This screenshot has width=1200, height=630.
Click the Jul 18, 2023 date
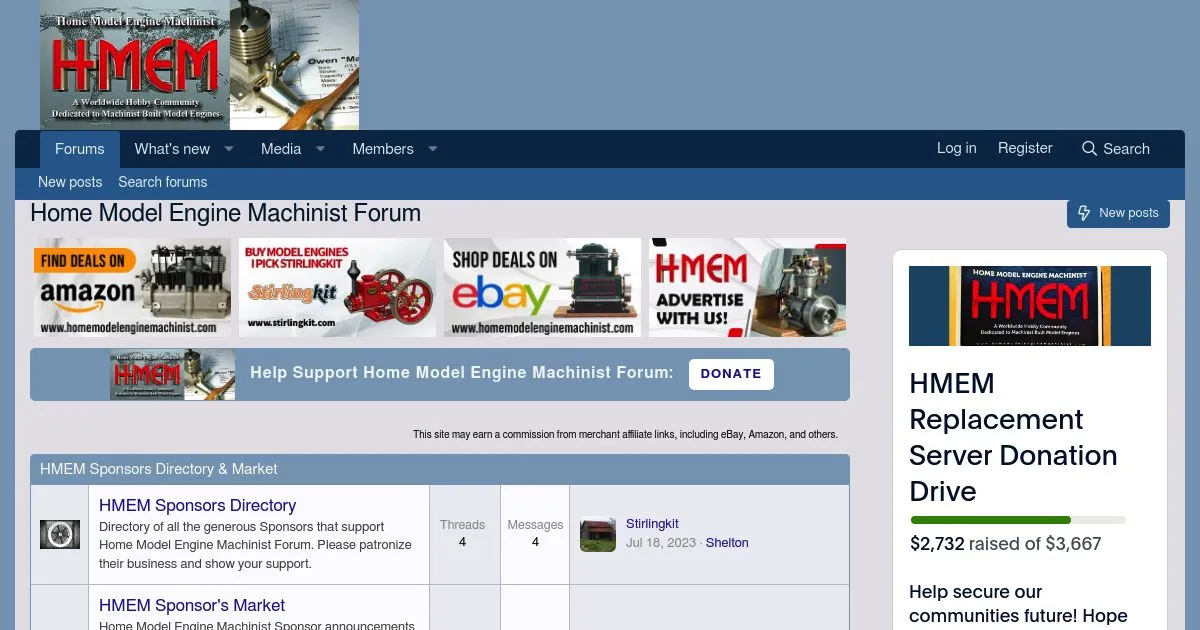(x=660, y=543)
